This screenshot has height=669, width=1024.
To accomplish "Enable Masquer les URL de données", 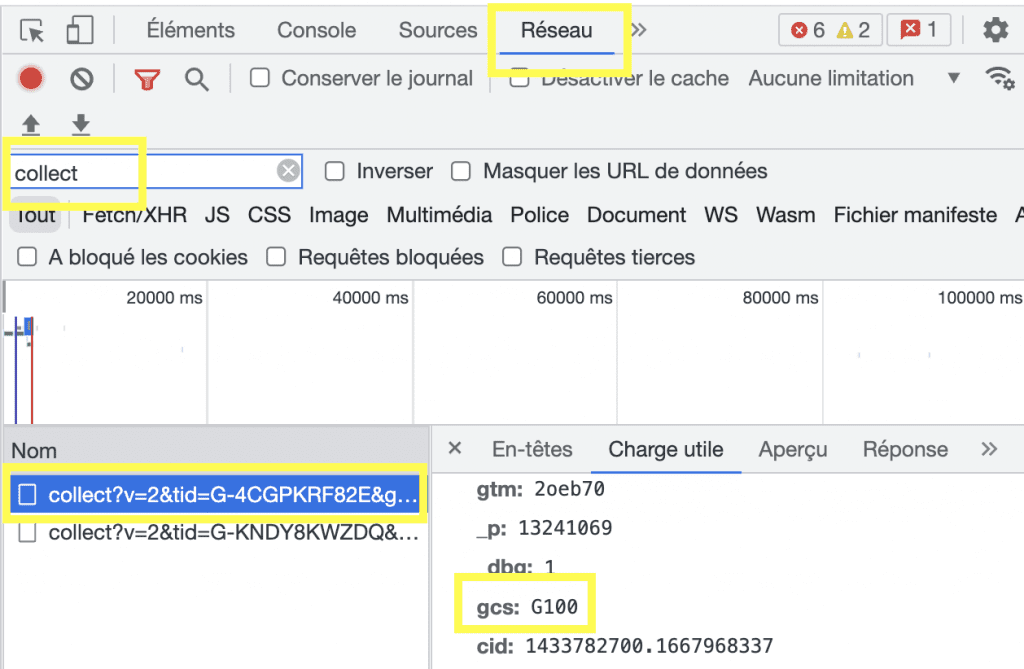I will (x=461, y=172).
